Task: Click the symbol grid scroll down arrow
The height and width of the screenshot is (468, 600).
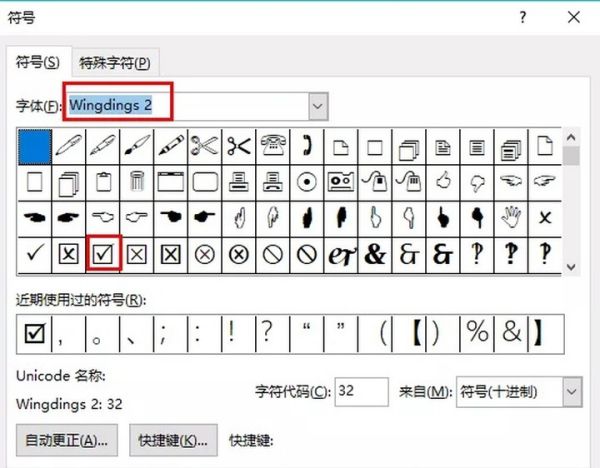Action: point(571,267)
